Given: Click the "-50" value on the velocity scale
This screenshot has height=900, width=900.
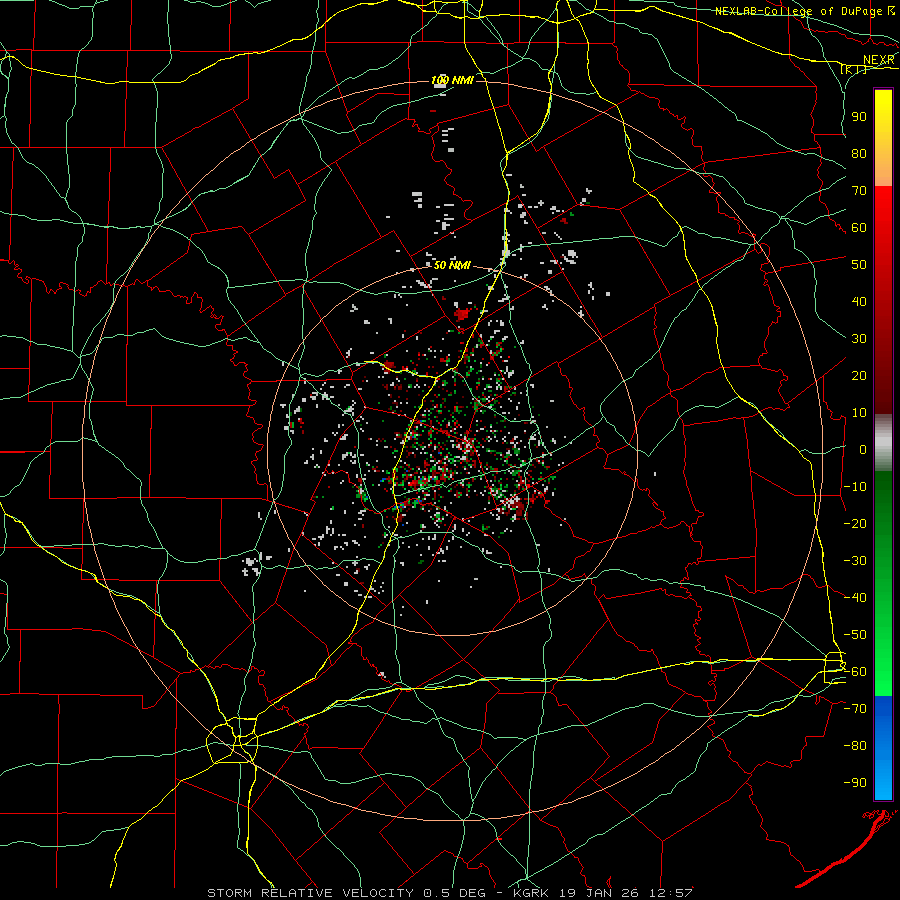Looking at the screenshot, I should 855,635.
